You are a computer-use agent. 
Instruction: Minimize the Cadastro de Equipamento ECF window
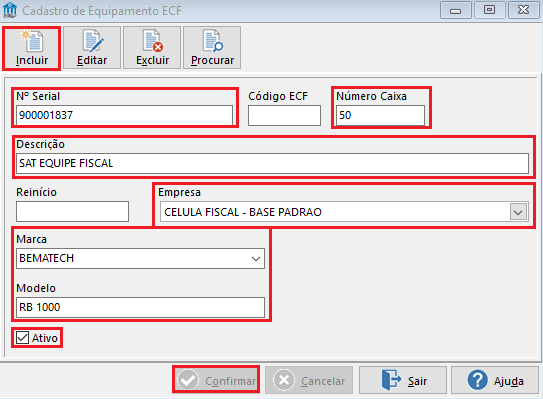[455, 10]
